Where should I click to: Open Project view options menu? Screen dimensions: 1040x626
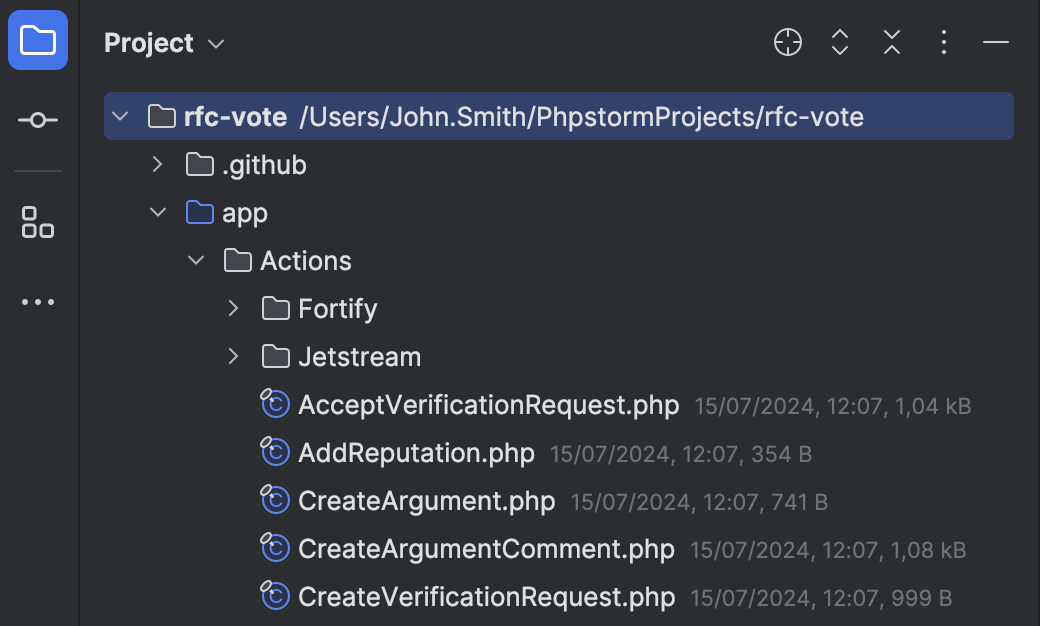pyautogui.click(x=944, y=42)
